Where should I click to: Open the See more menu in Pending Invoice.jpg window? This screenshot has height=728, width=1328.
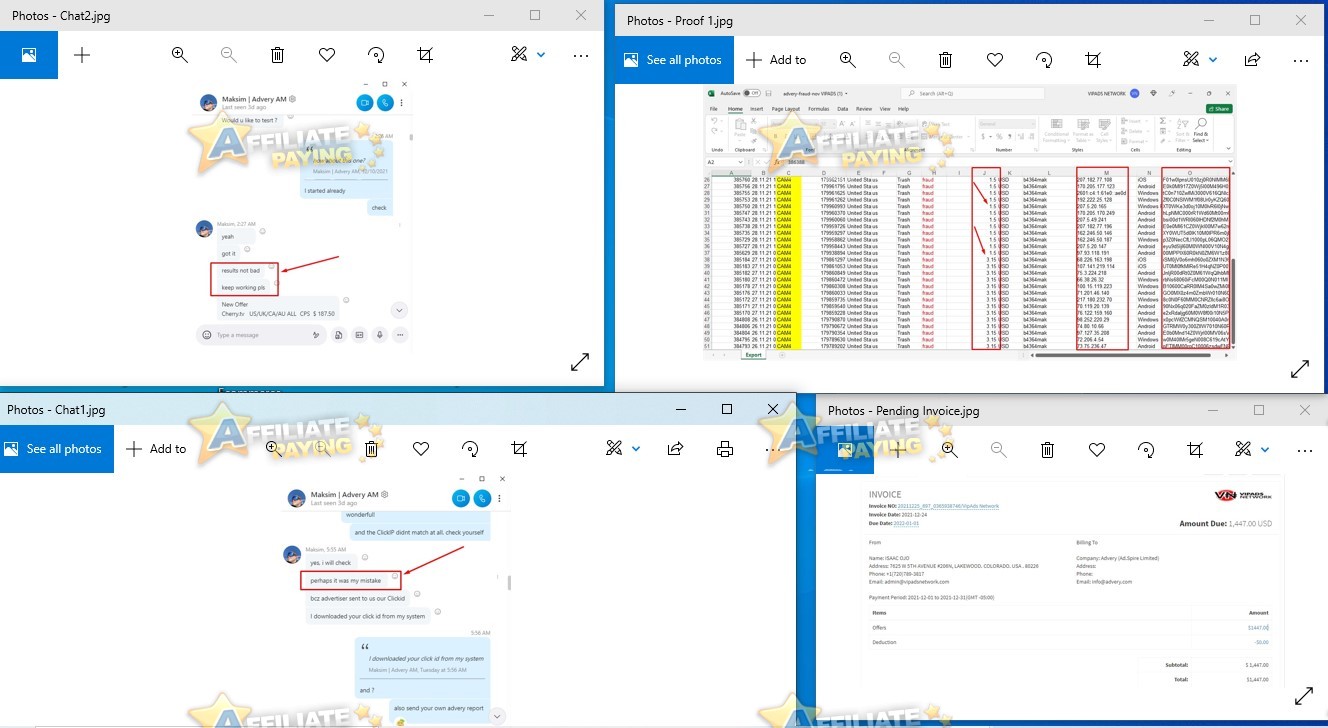click(x=1305, y=450)
